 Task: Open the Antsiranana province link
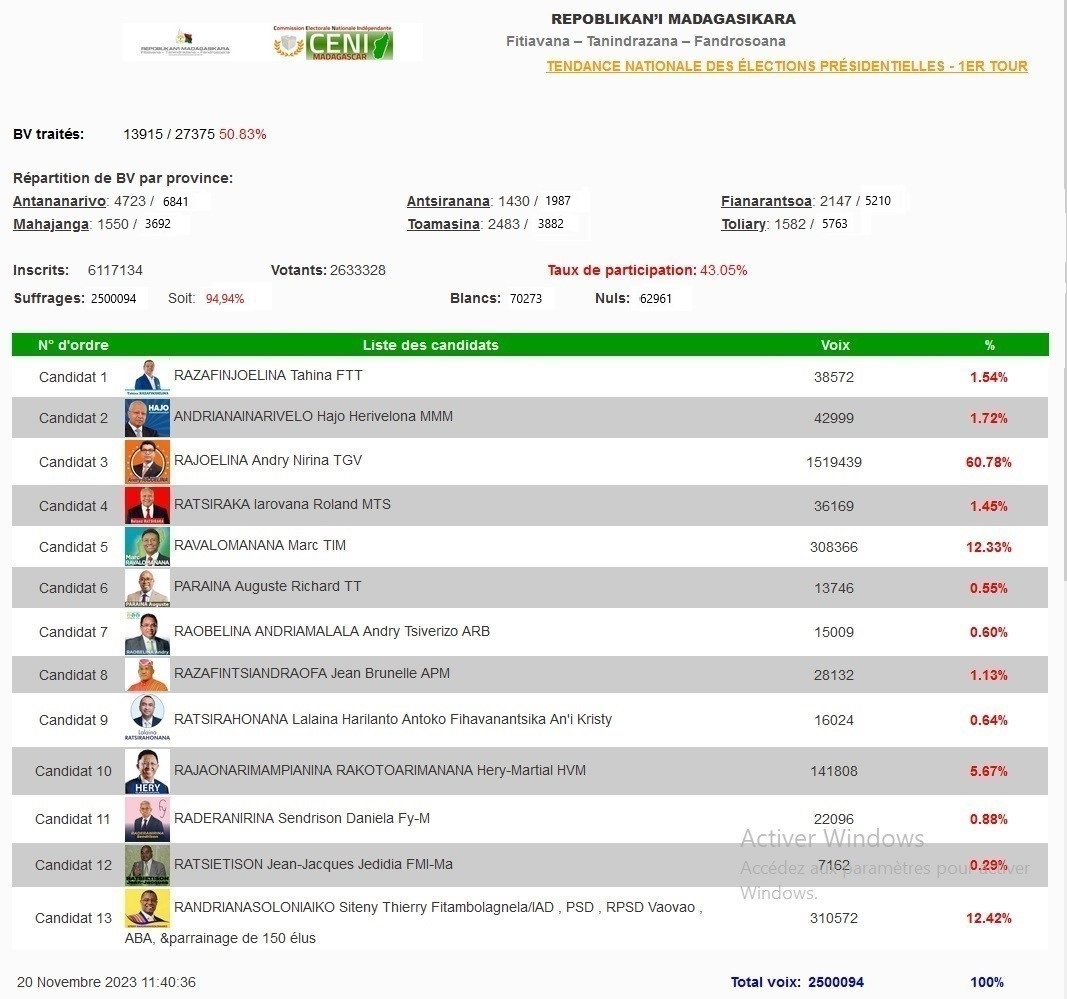pyautogui.click(x=448, y=201)
